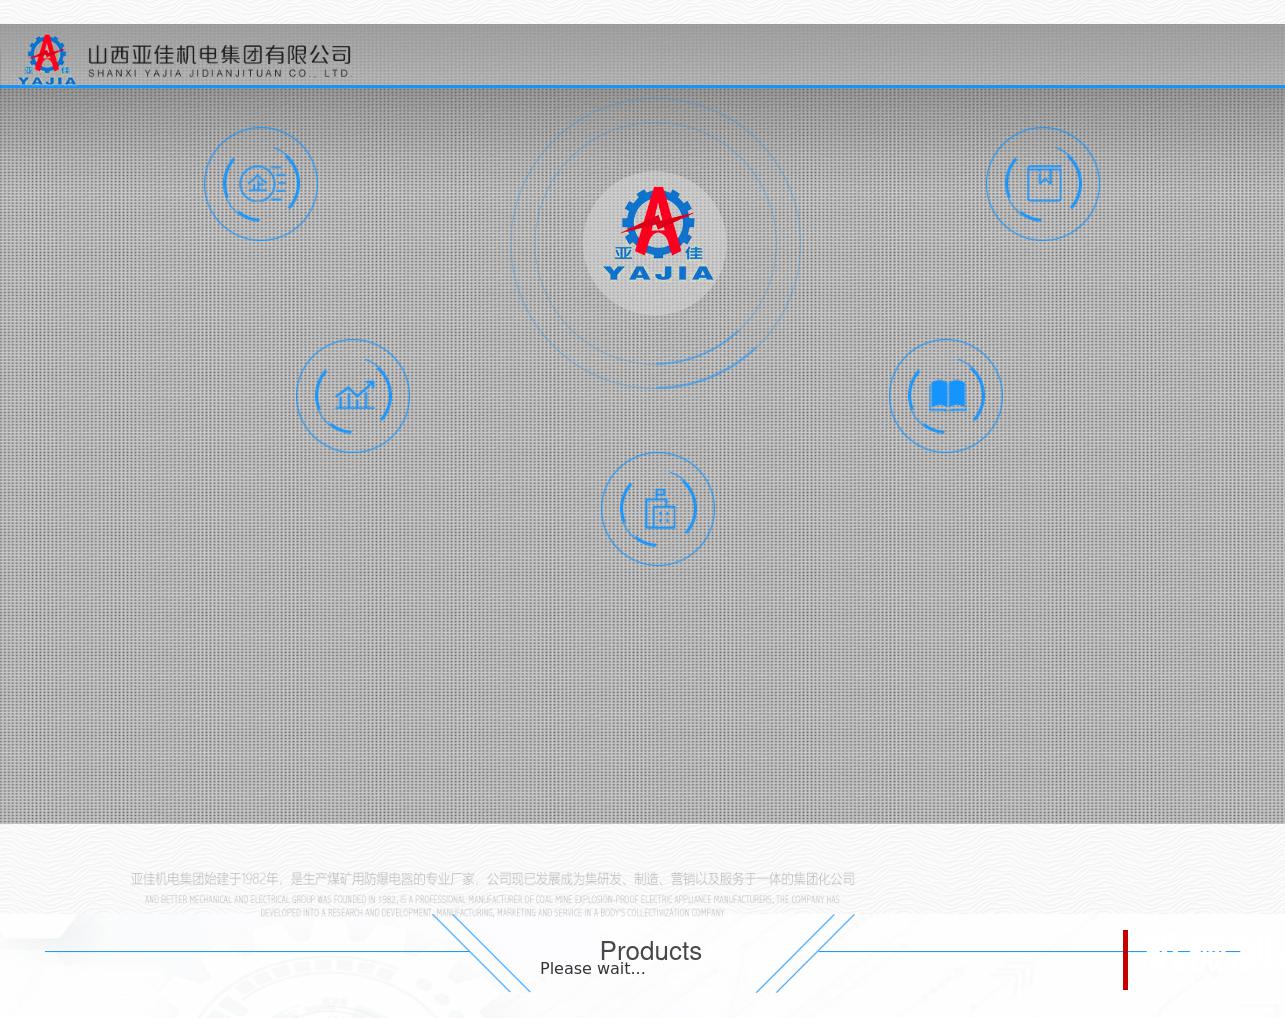The height and width of the screenshot is (1018, 1285).
Task: Click the Products section heading
Action: [x=650, y=950]
